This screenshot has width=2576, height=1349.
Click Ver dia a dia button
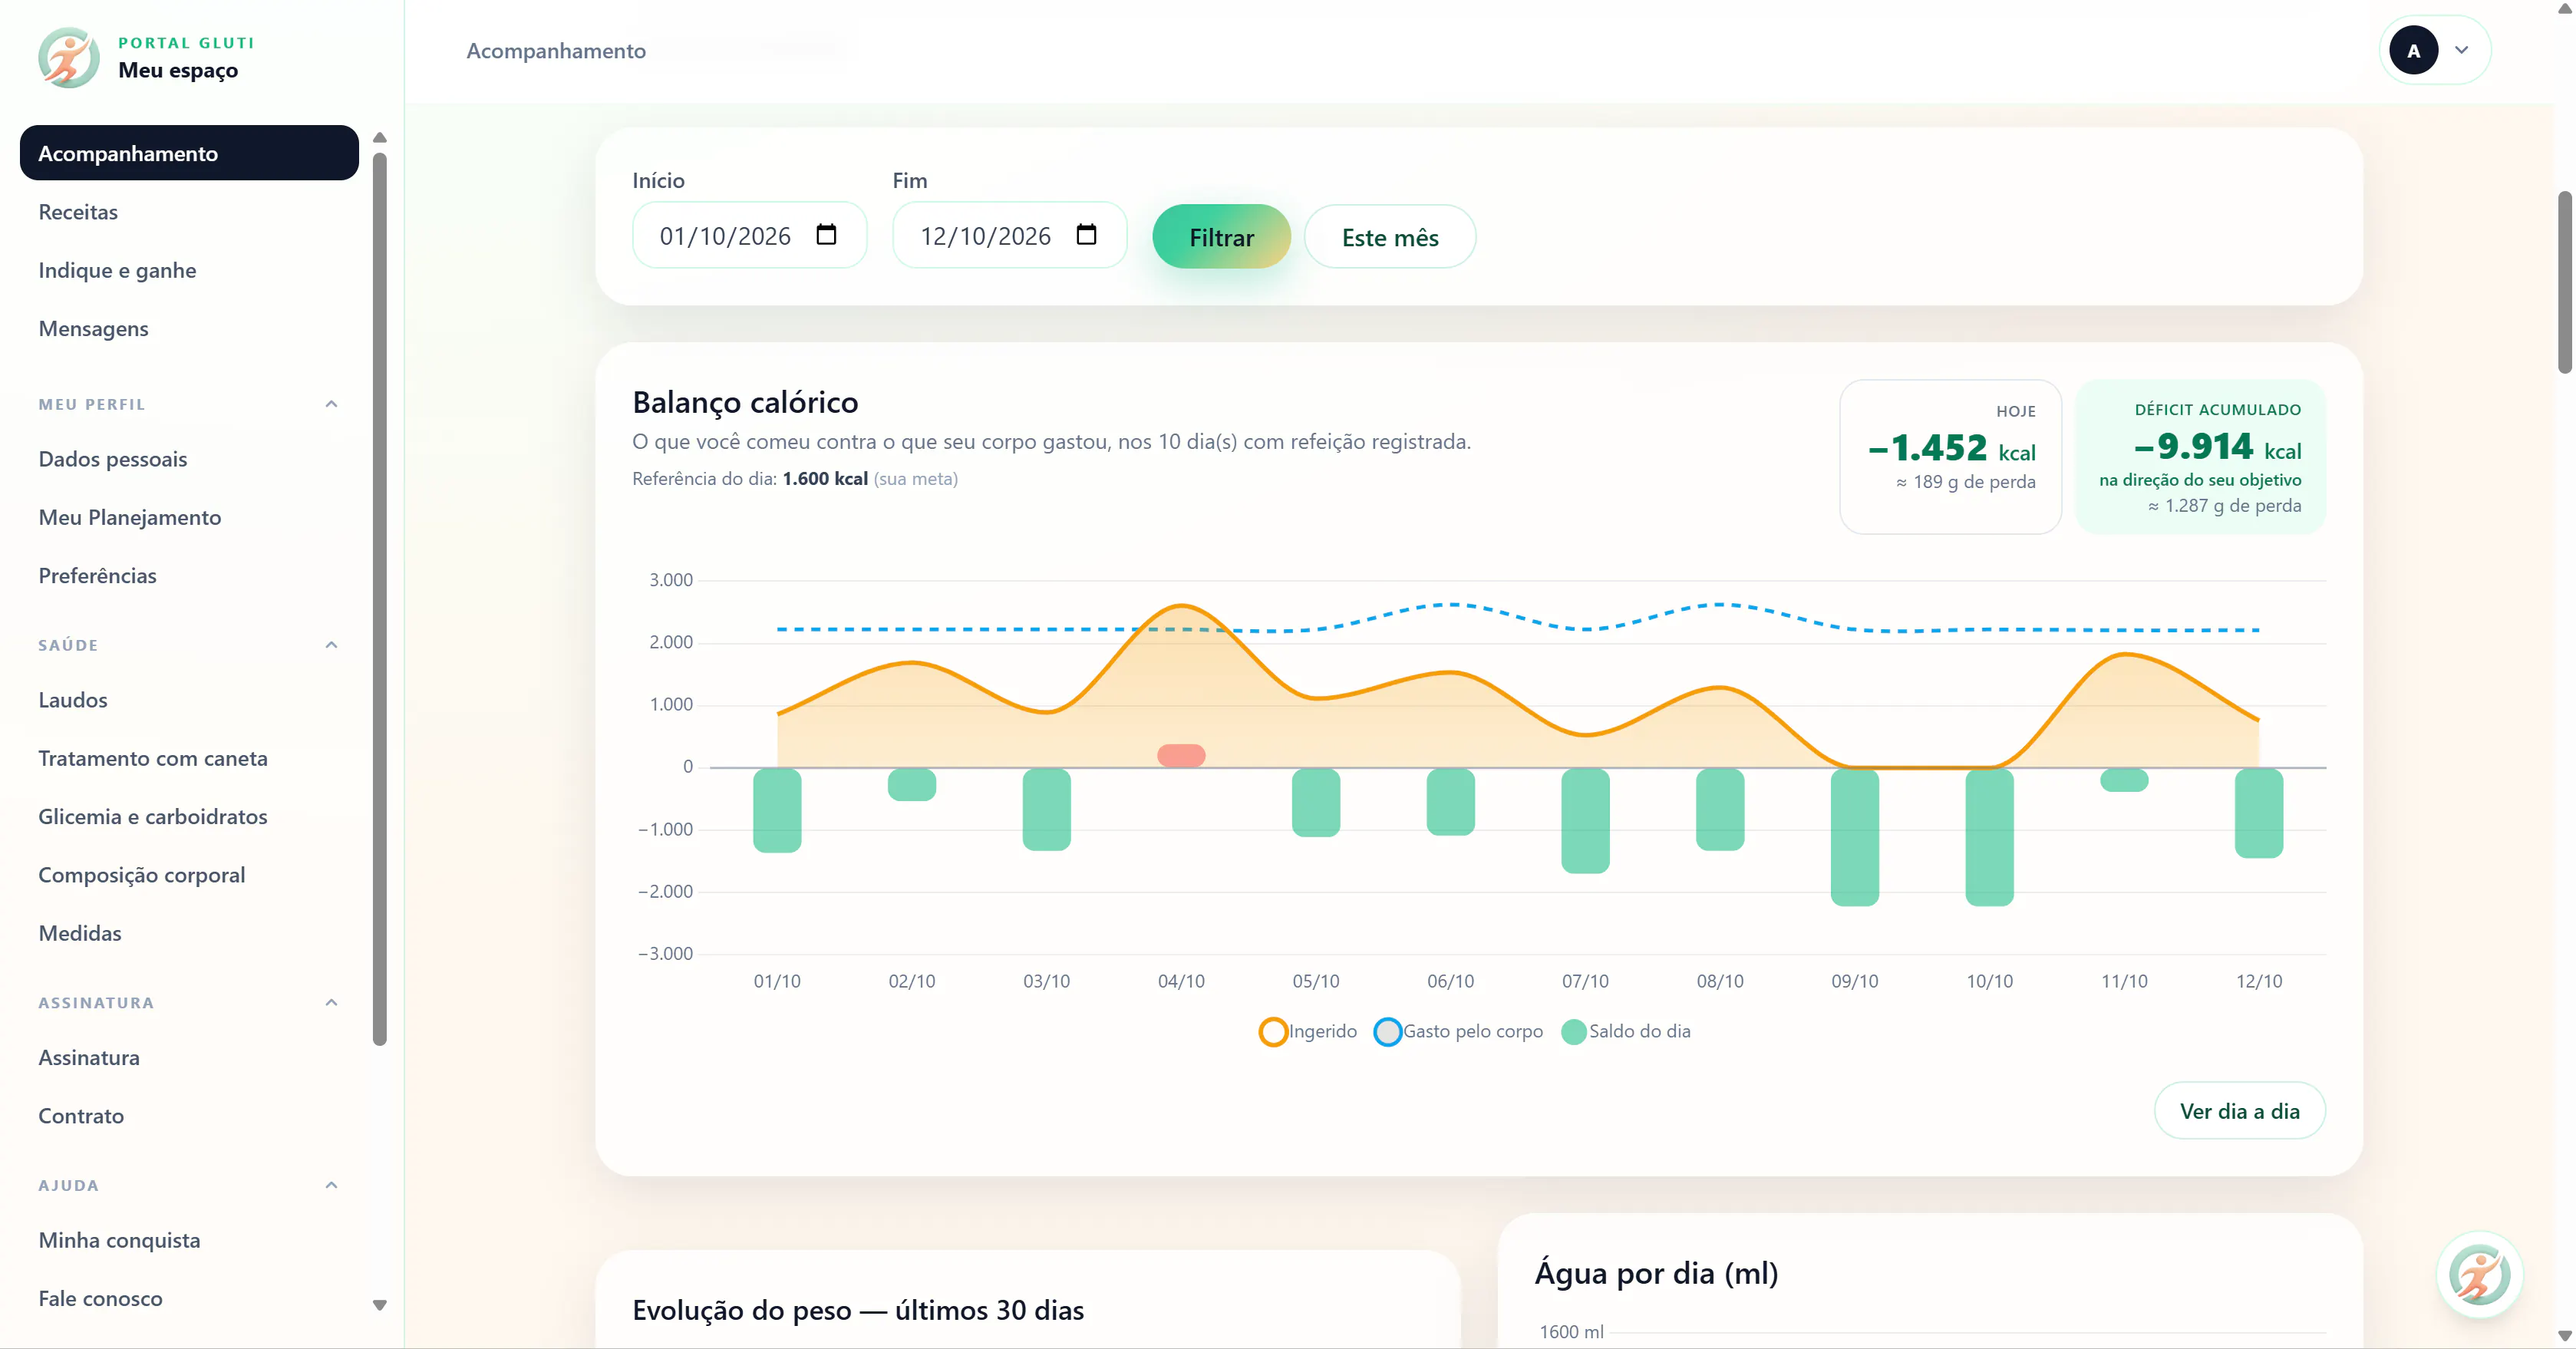(x=2239, y=1111)
